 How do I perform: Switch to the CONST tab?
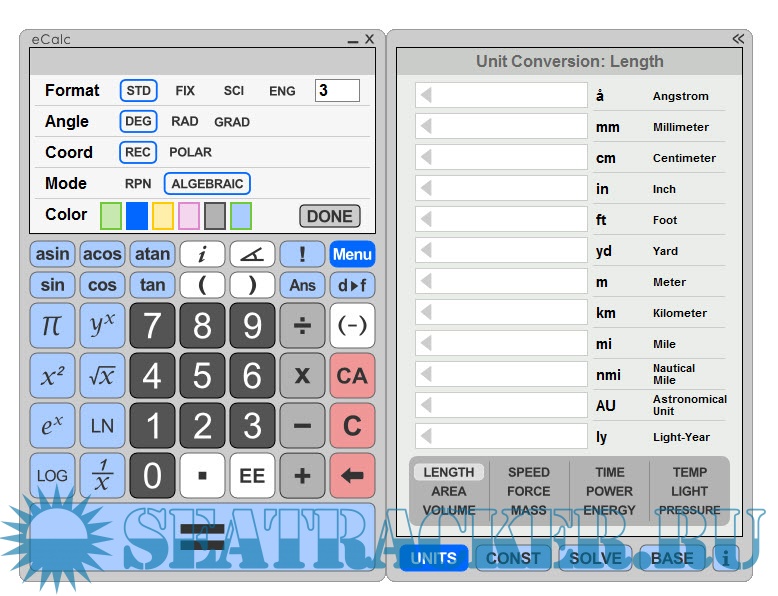[513, 558]
